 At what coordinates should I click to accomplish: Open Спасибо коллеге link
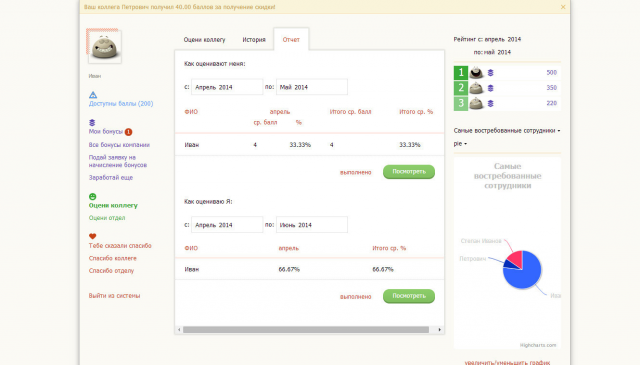pos(113,258)
